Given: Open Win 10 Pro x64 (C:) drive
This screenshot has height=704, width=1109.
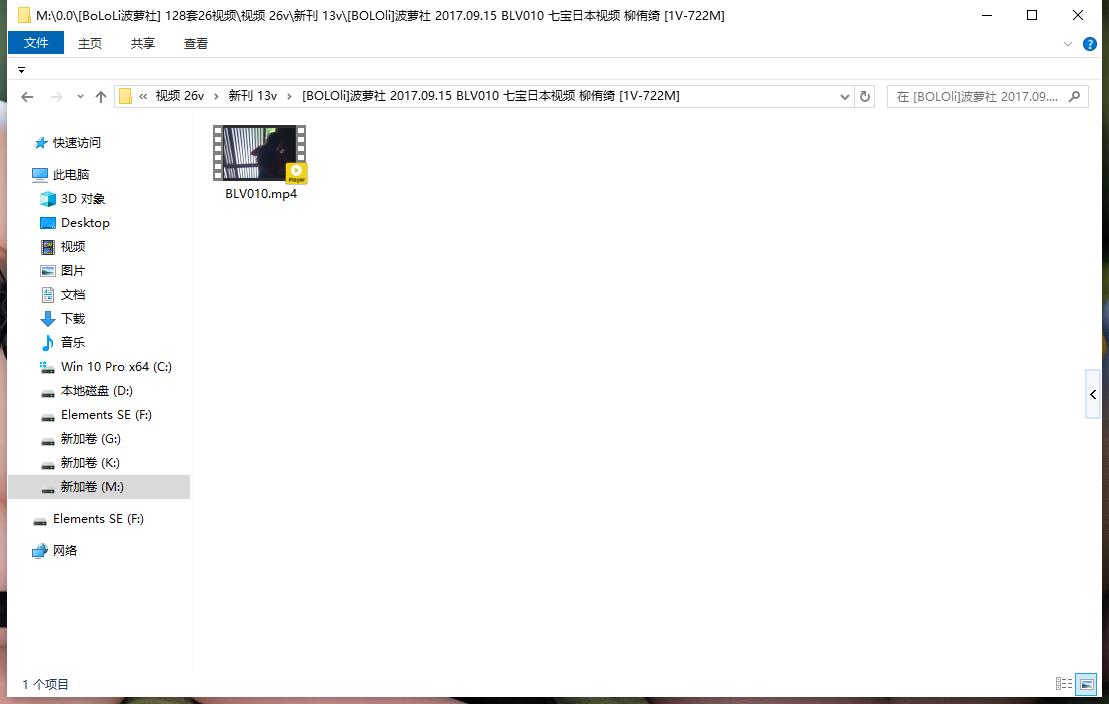Looking at the screenshot, I should click(115, 367).
